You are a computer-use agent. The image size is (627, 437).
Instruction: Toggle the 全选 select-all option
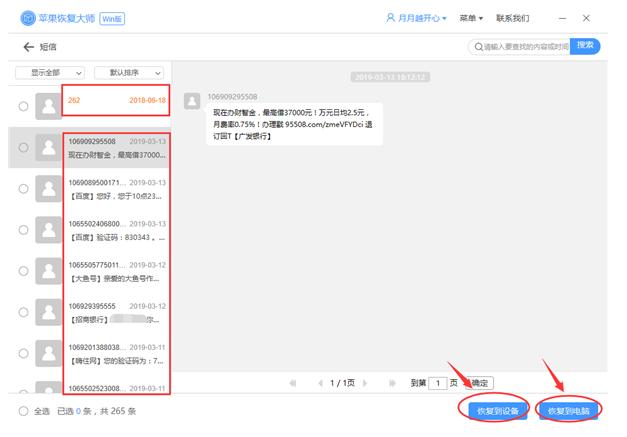coord(23,411)
